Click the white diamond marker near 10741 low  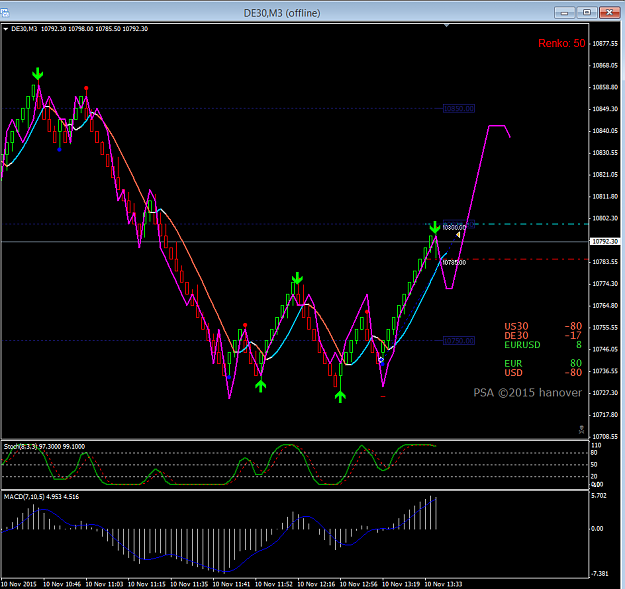tap(381, 360)
